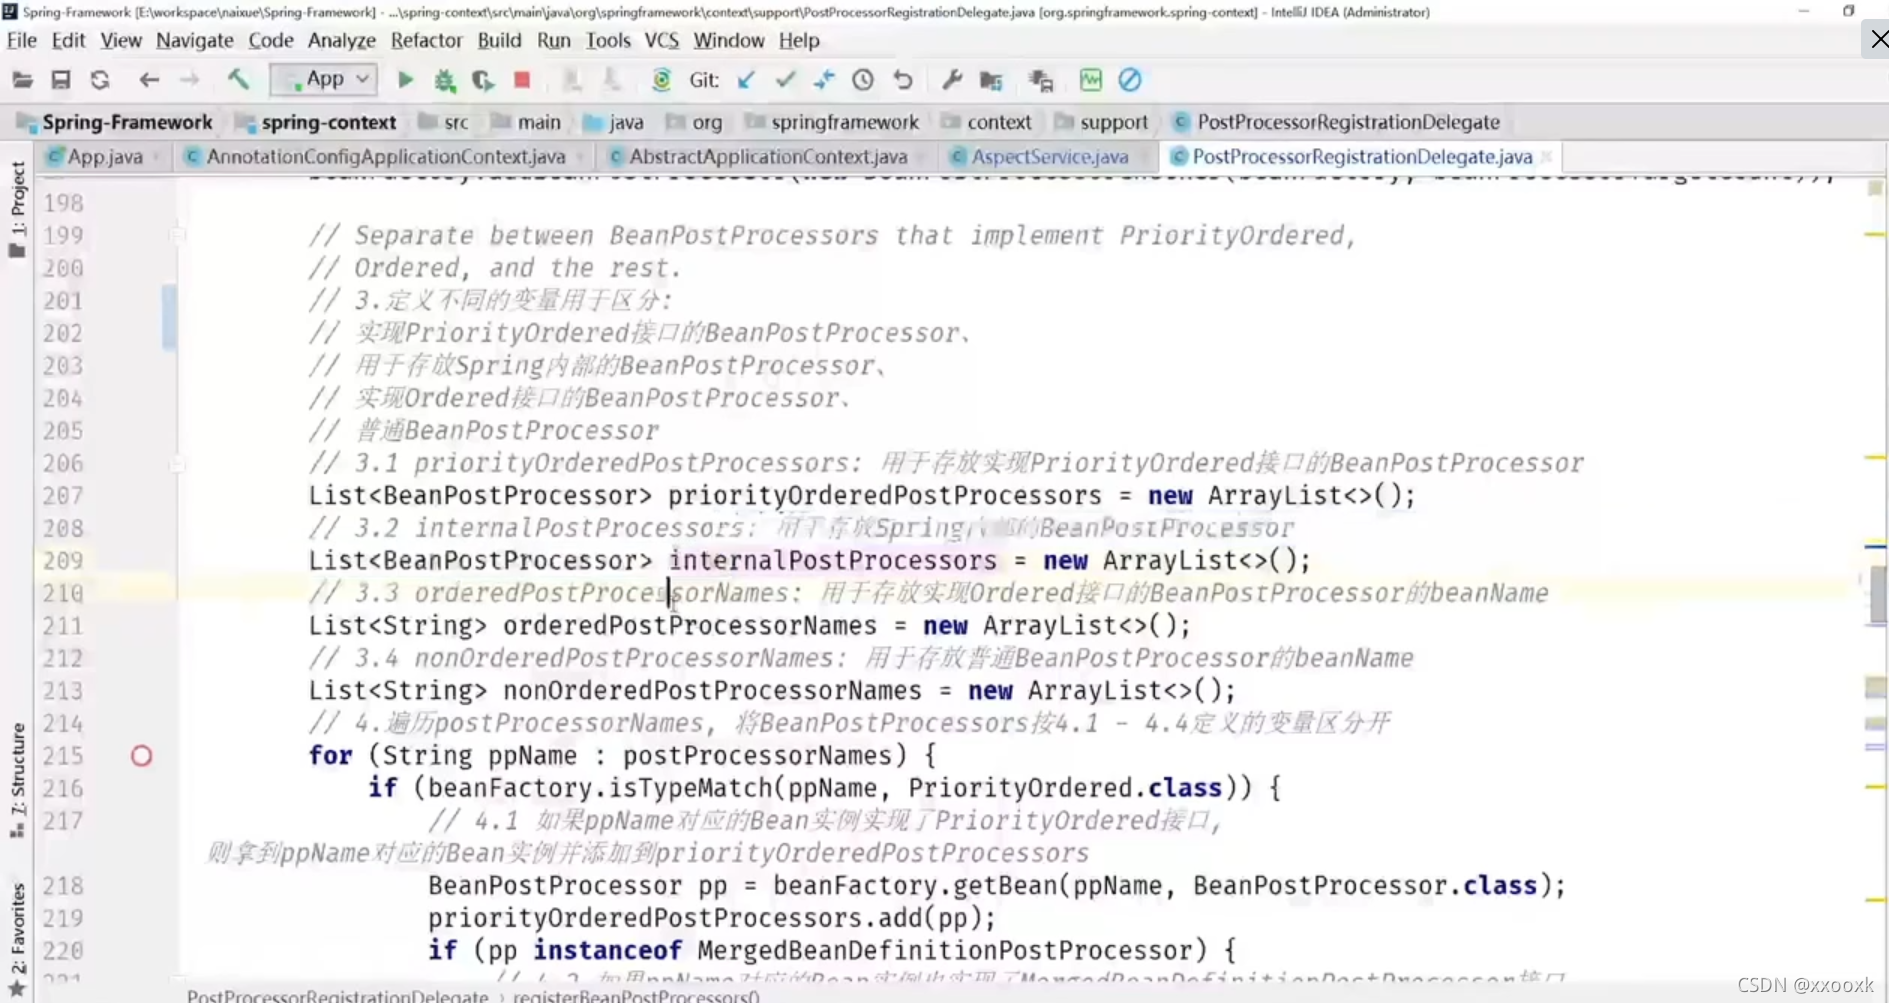Screen dimensions: 1889x1003
Task: Switch to AspectService.java tab
Action: point(1049,156)
